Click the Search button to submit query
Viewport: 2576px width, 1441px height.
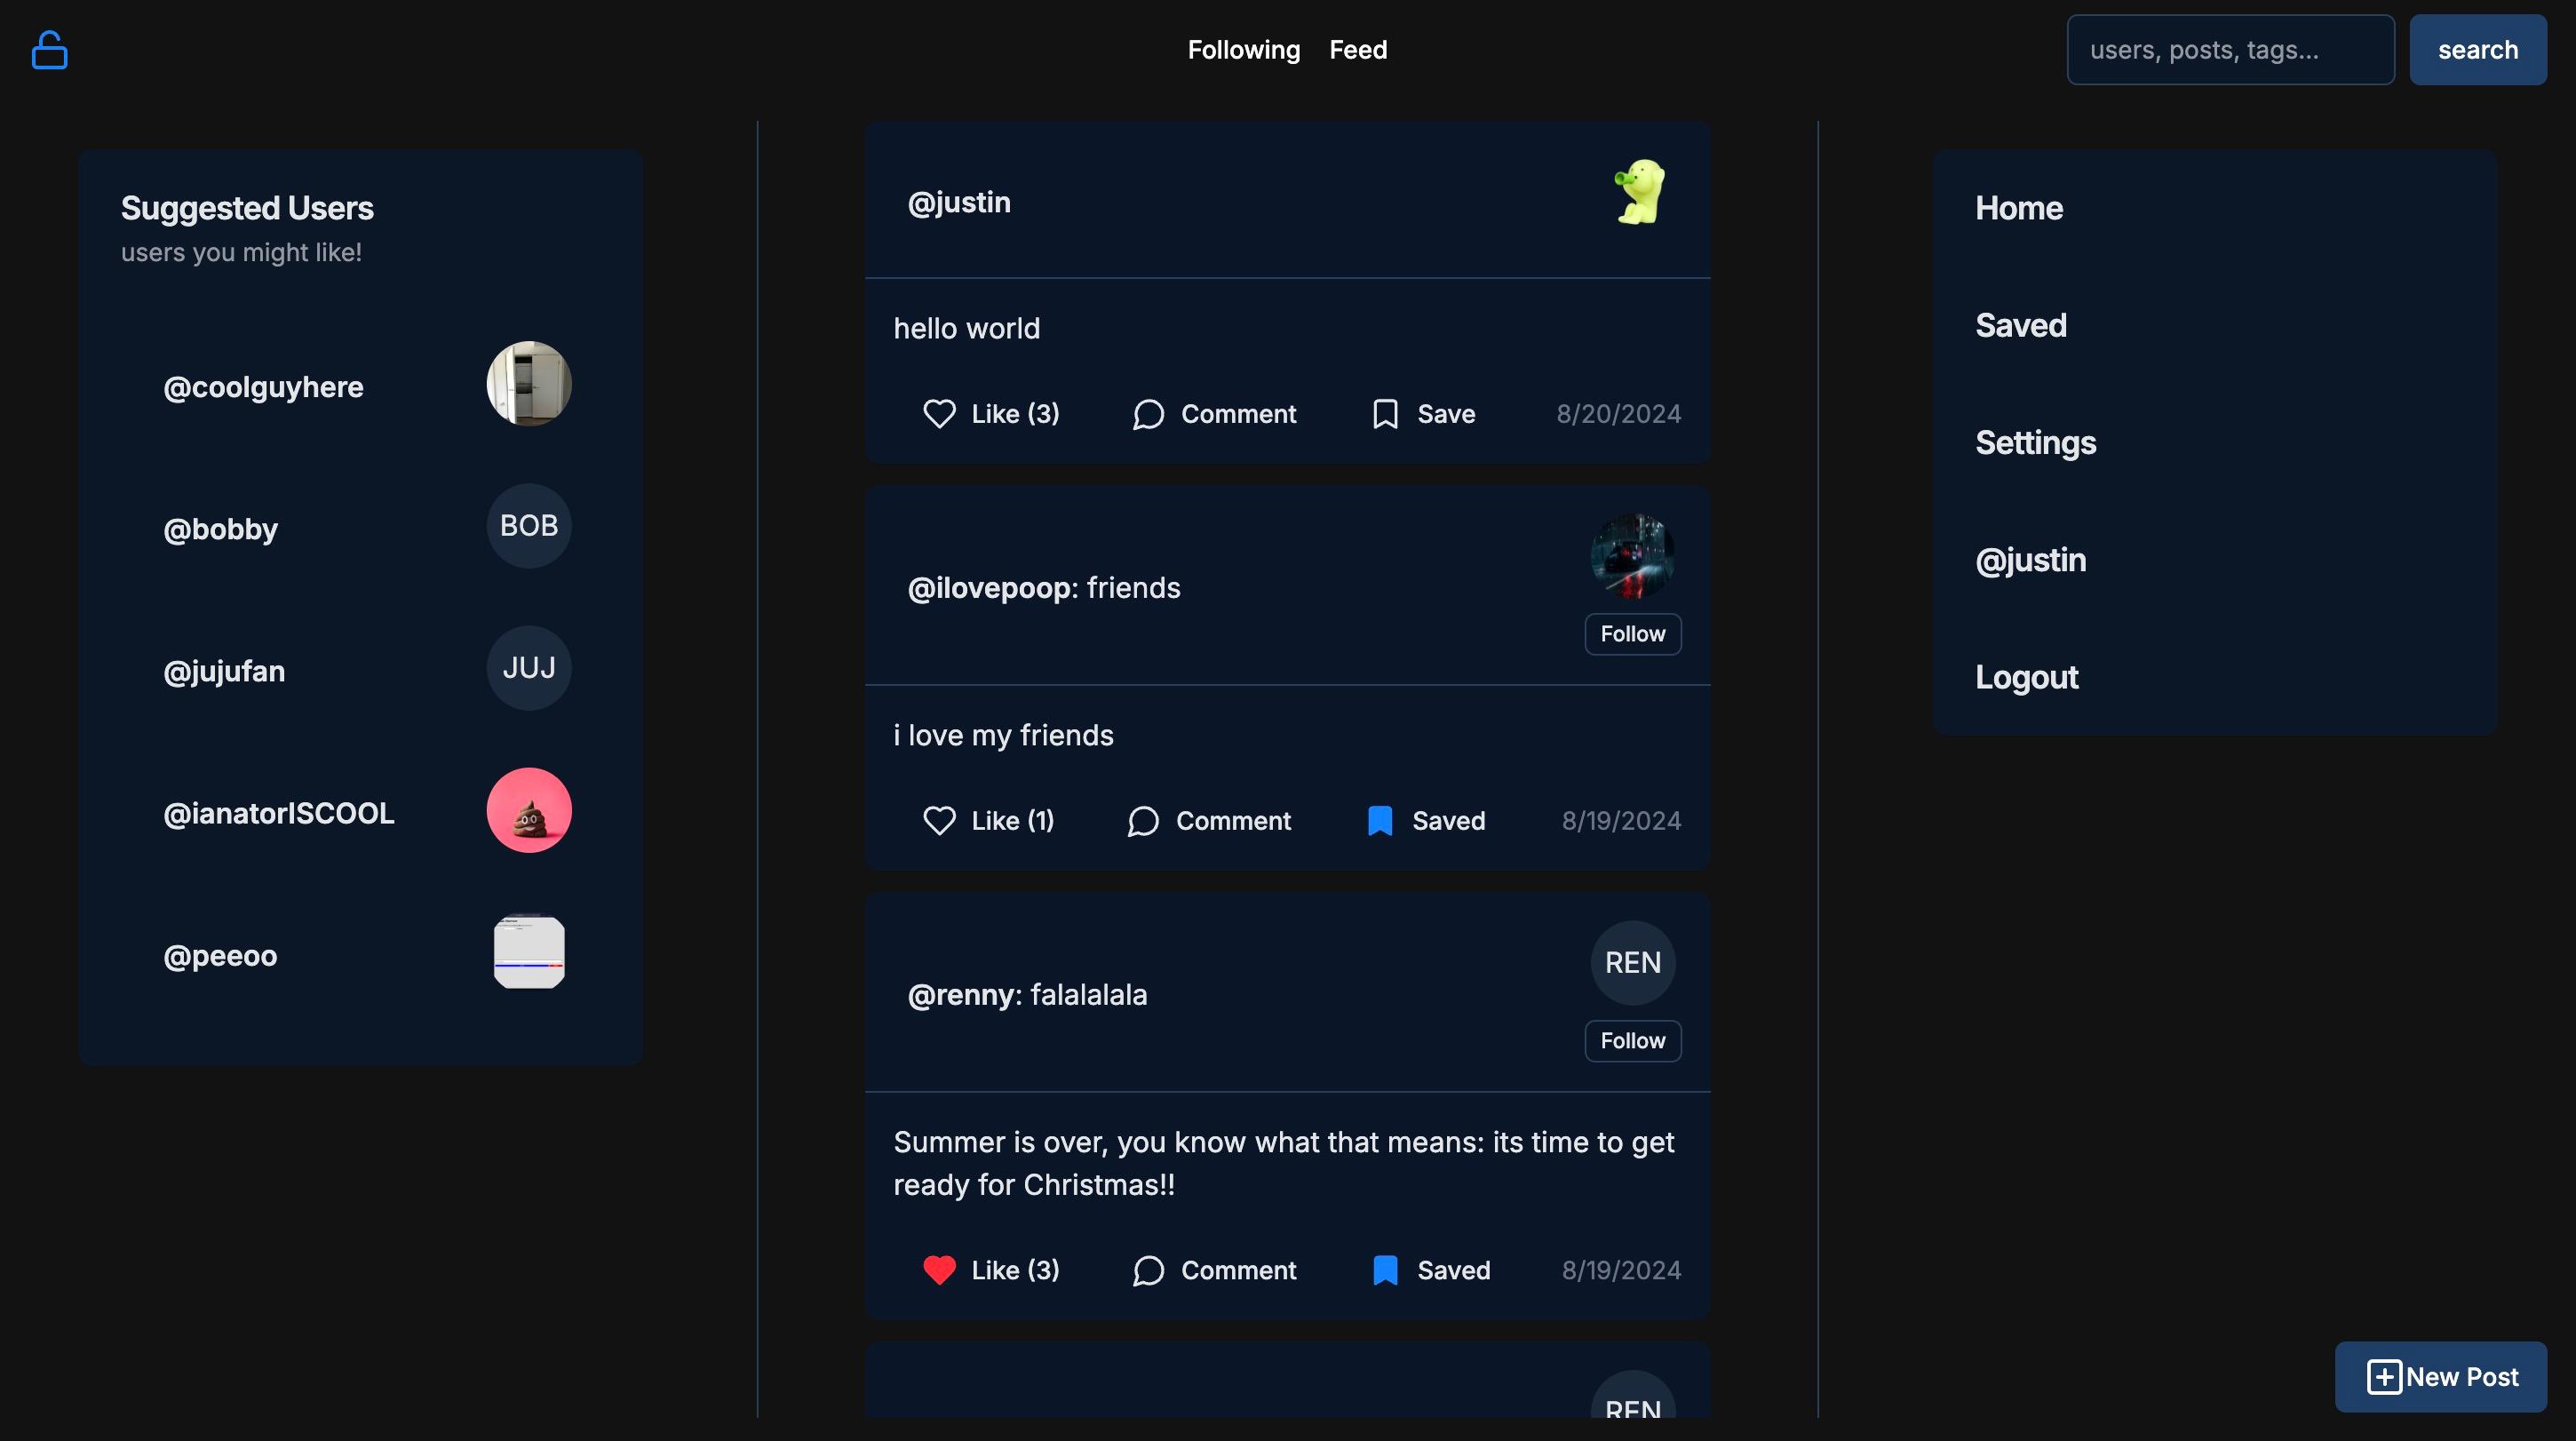click(2478, 48)
